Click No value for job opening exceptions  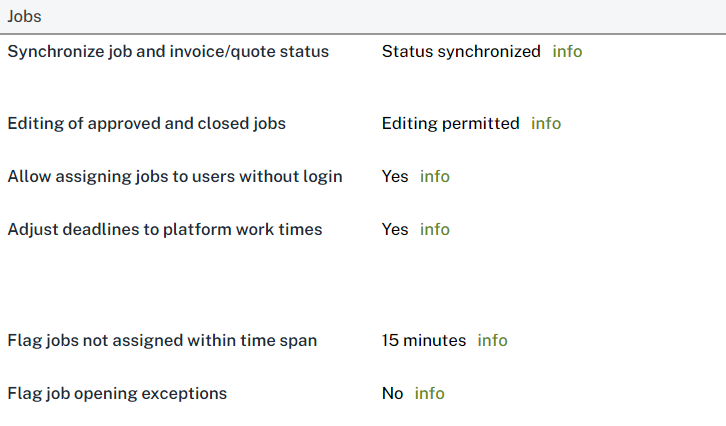click(x=393, y=393)
